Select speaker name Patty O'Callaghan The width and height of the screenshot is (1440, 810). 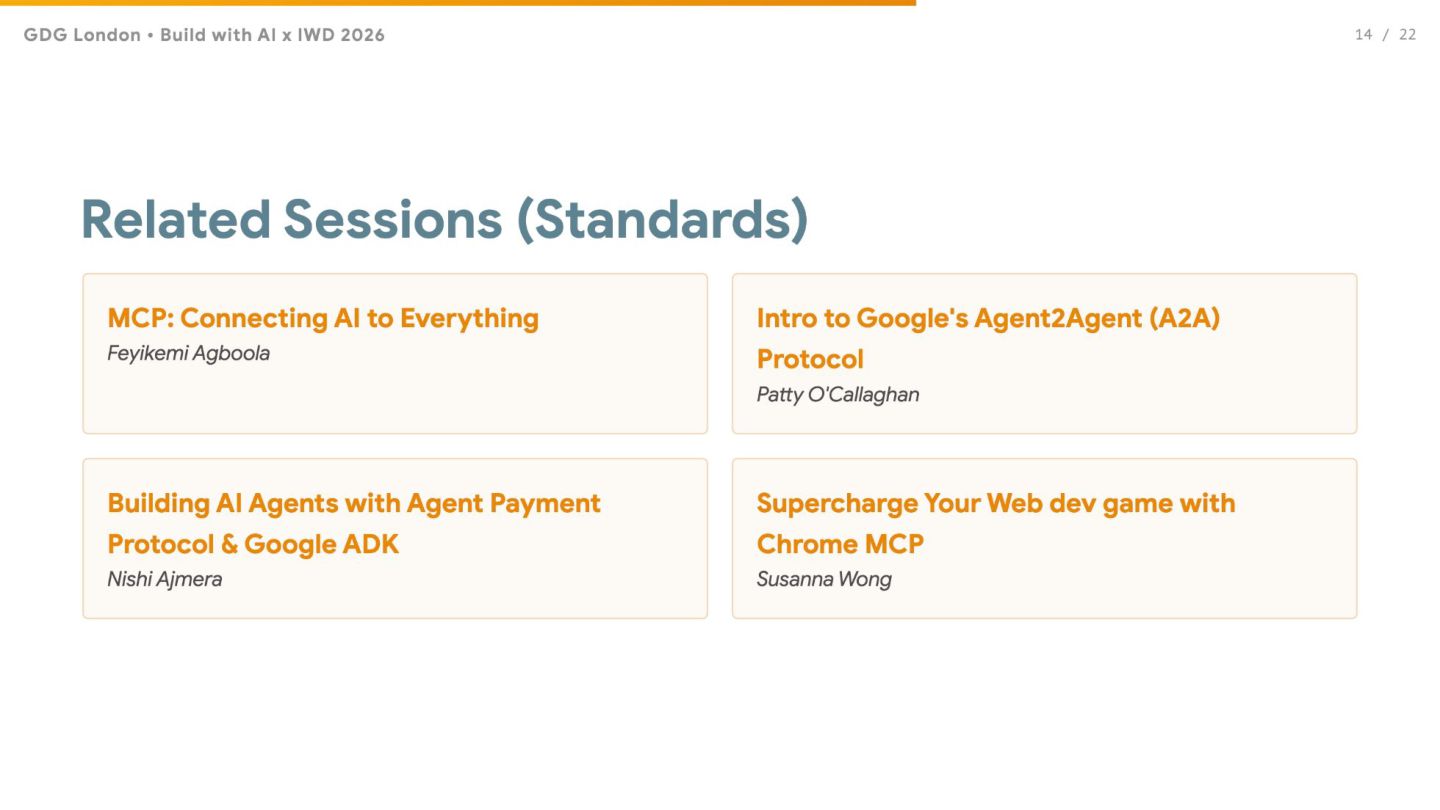click(x=837, y=394)
